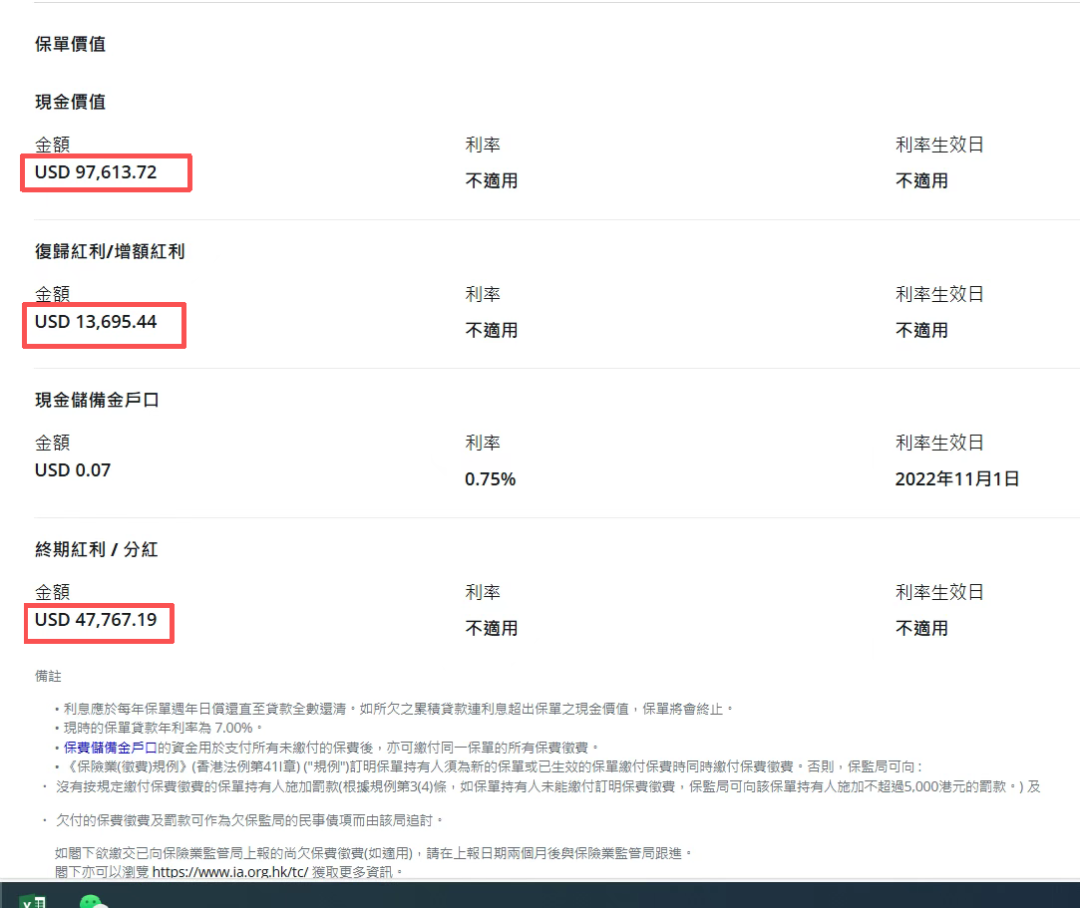1080x908 pixels.
Task: Select the 現金價值 section heading
Action: [70, 102]
